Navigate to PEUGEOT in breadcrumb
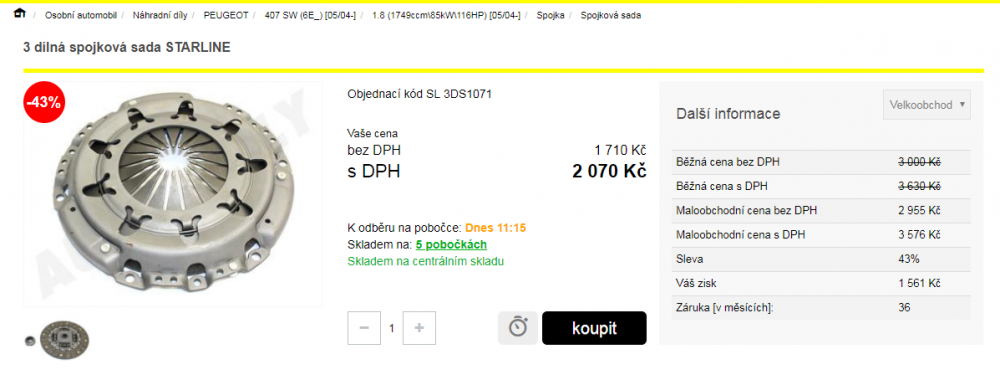Image resolution: width=1000 pixels, height=390 pixels. (226, 15)
